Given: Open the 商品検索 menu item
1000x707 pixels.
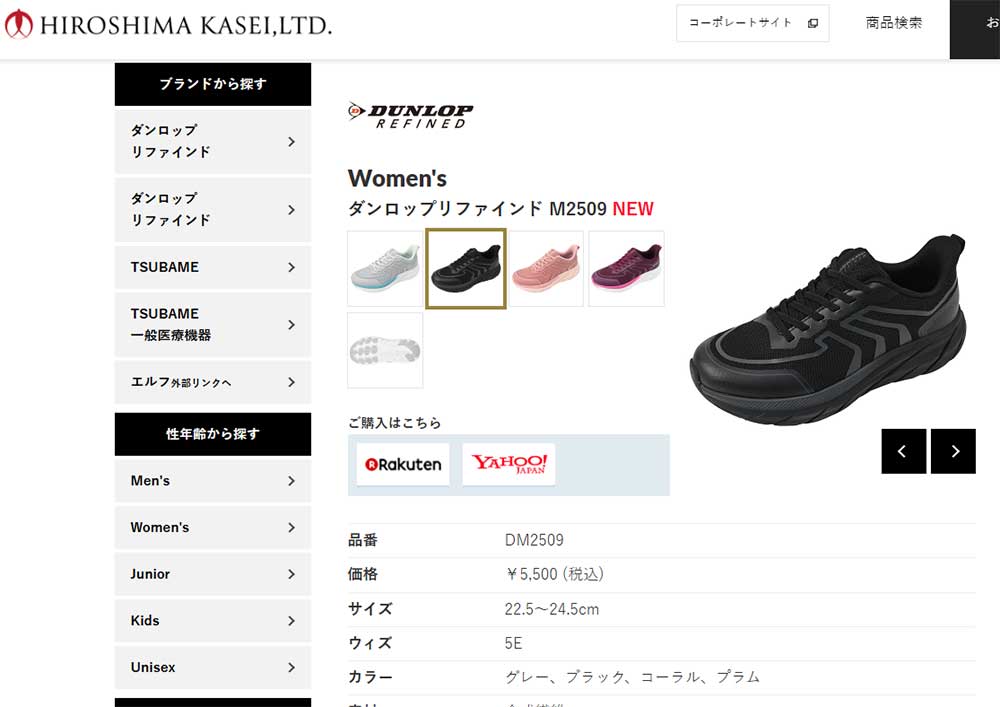Looking at the screenshot, I should tap(893, 23).
